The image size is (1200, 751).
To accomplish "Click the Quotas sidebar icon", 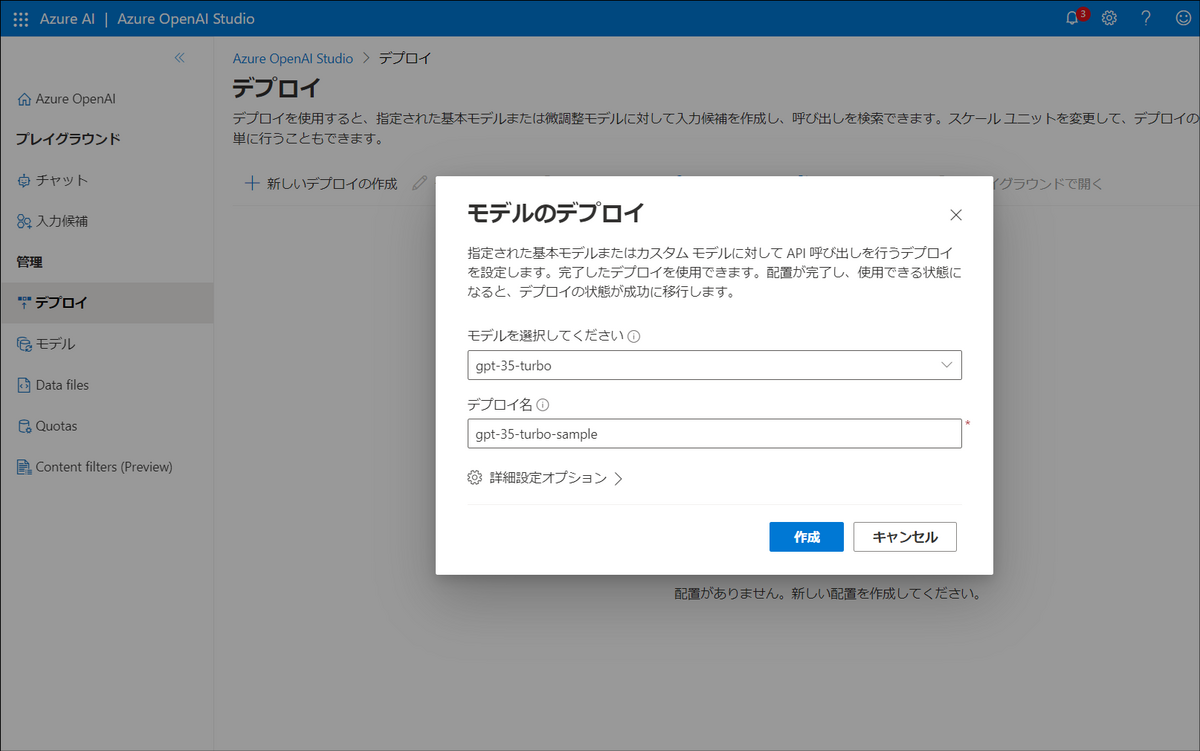I will [24, 426].
